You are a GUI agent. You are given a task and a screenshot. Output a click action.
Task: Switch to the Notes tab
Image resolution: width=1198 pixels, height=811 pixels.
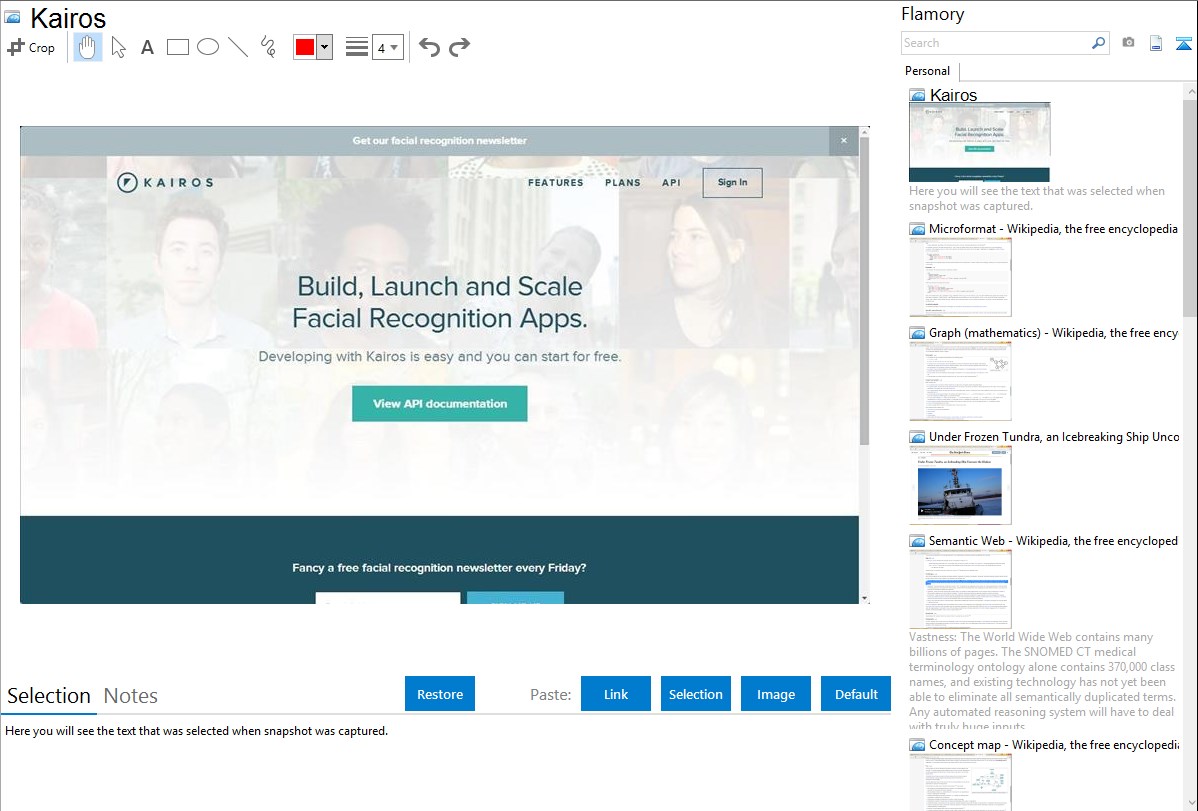point(131,696)
